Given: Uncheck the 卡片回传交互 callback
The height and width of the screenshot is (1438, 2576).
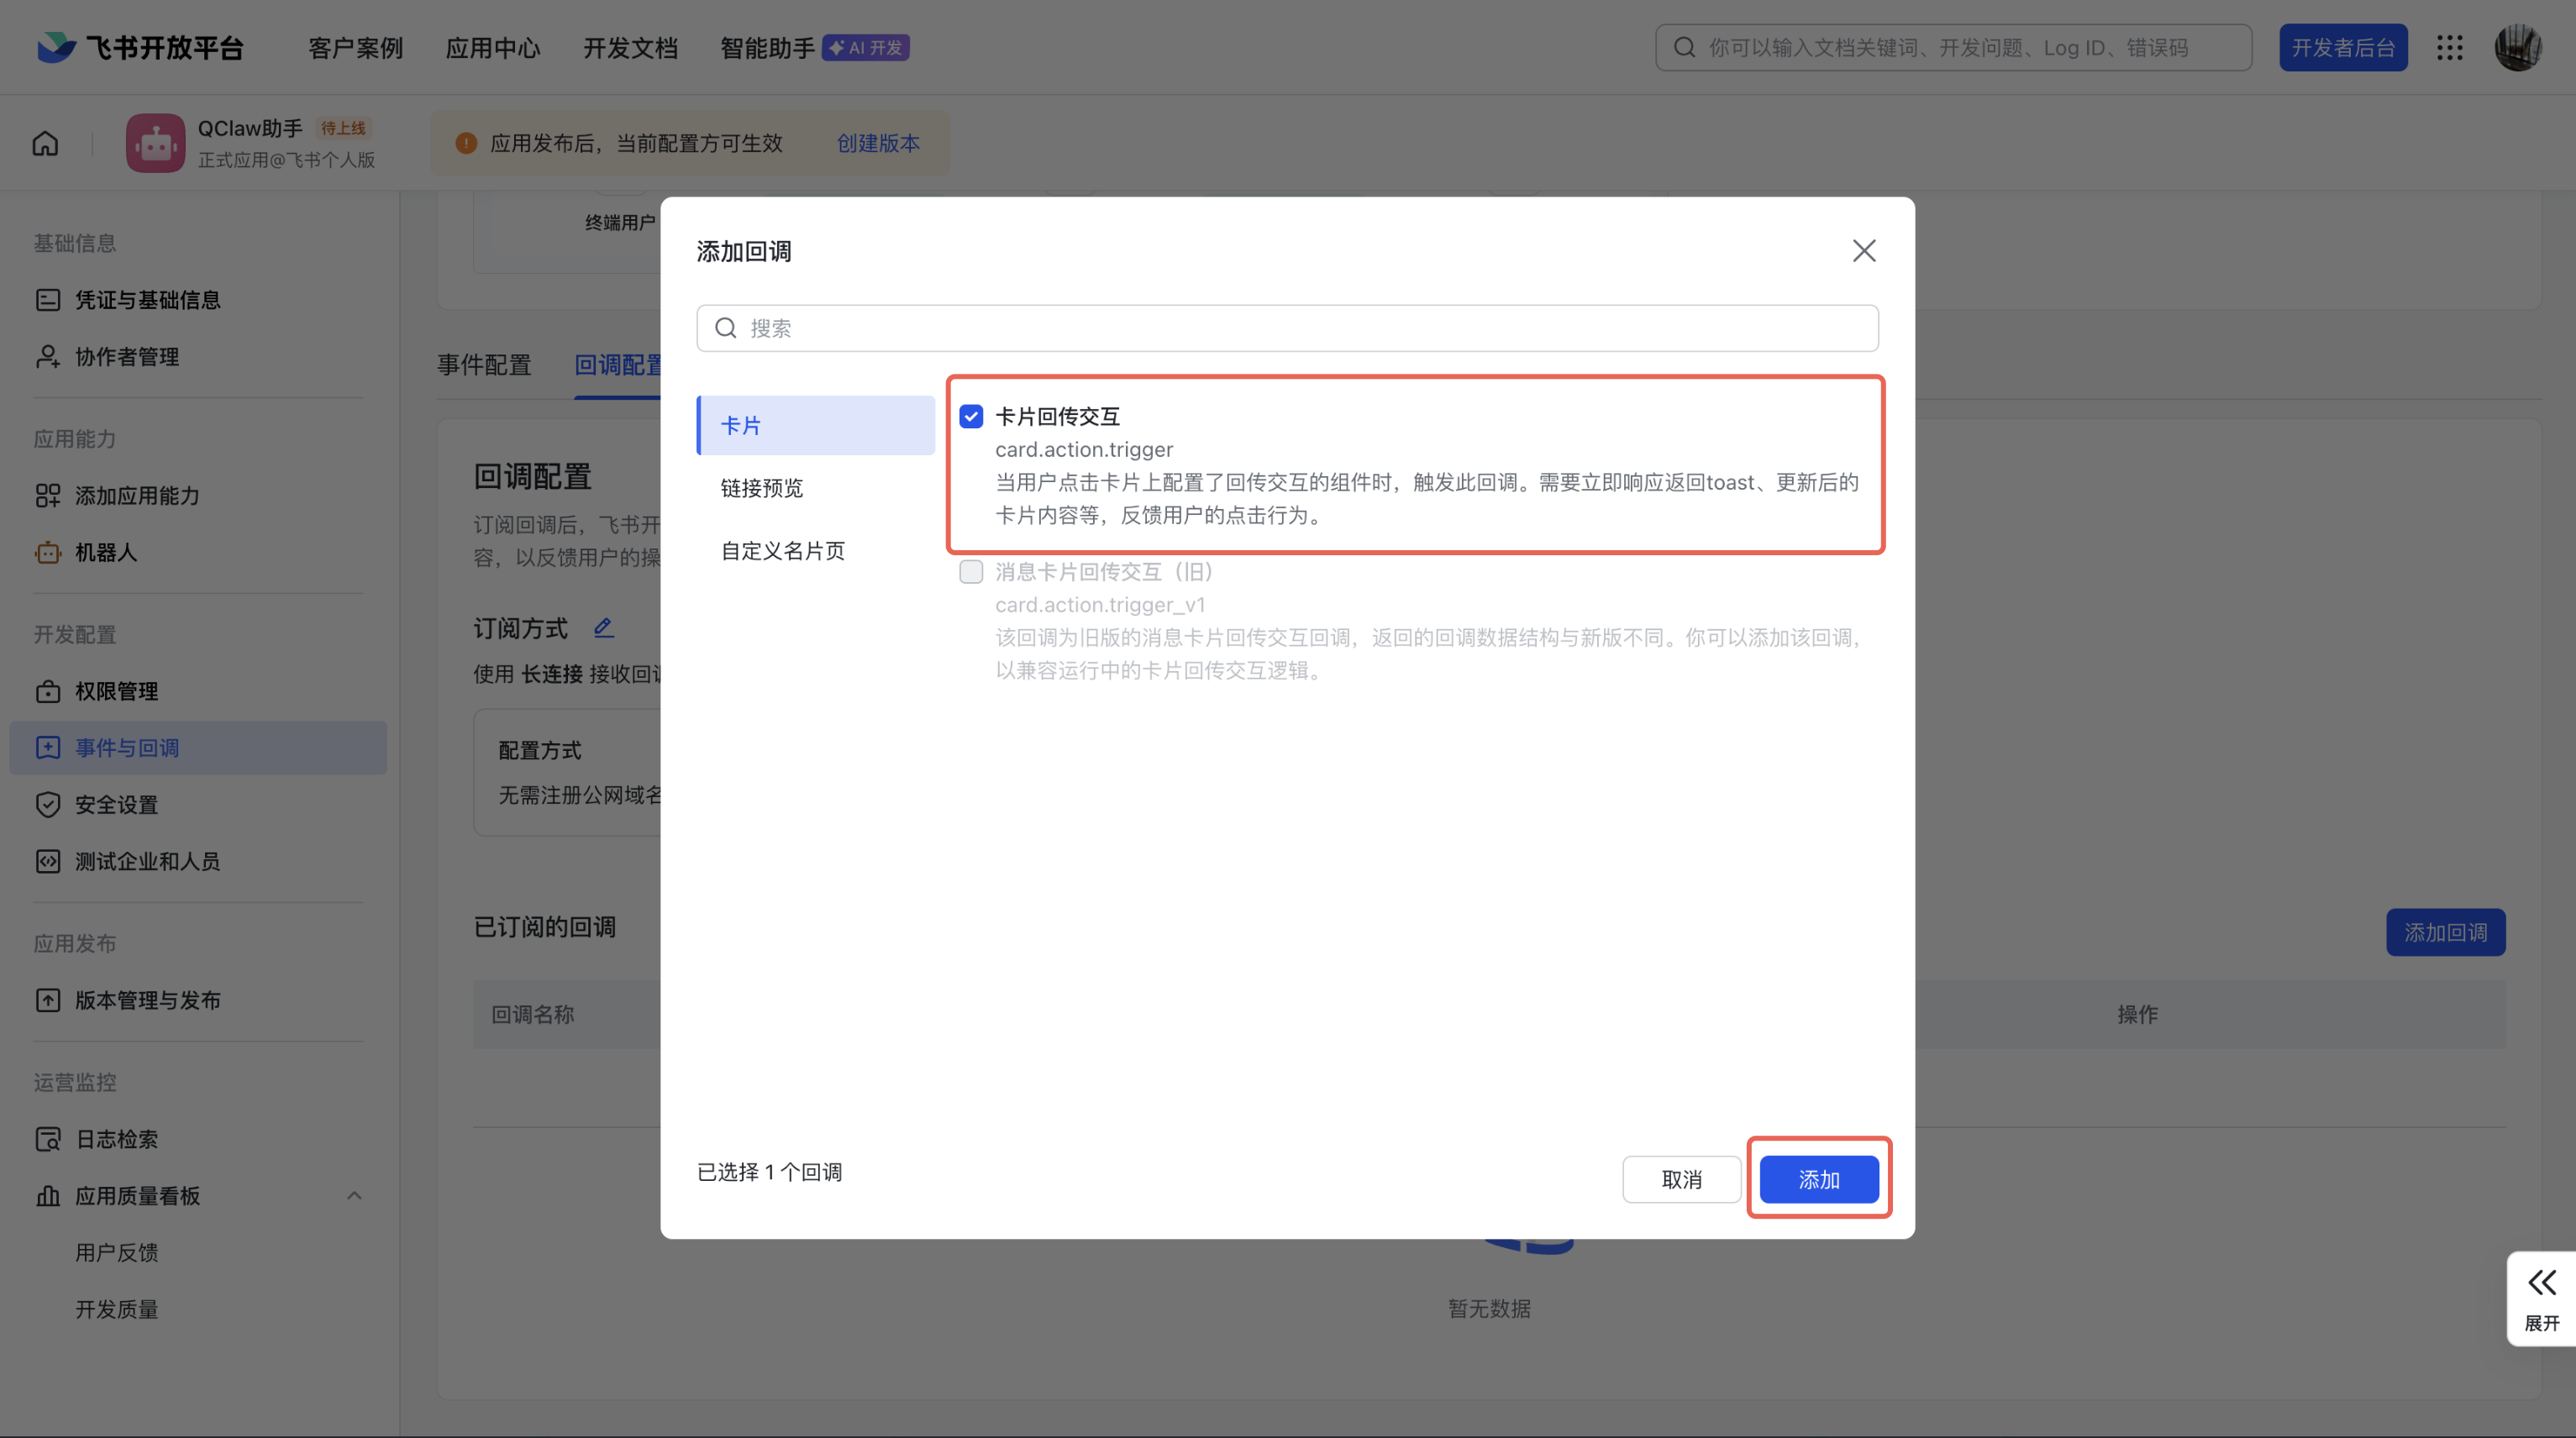Looking at the screenshot, I should (x=970, y=416).
